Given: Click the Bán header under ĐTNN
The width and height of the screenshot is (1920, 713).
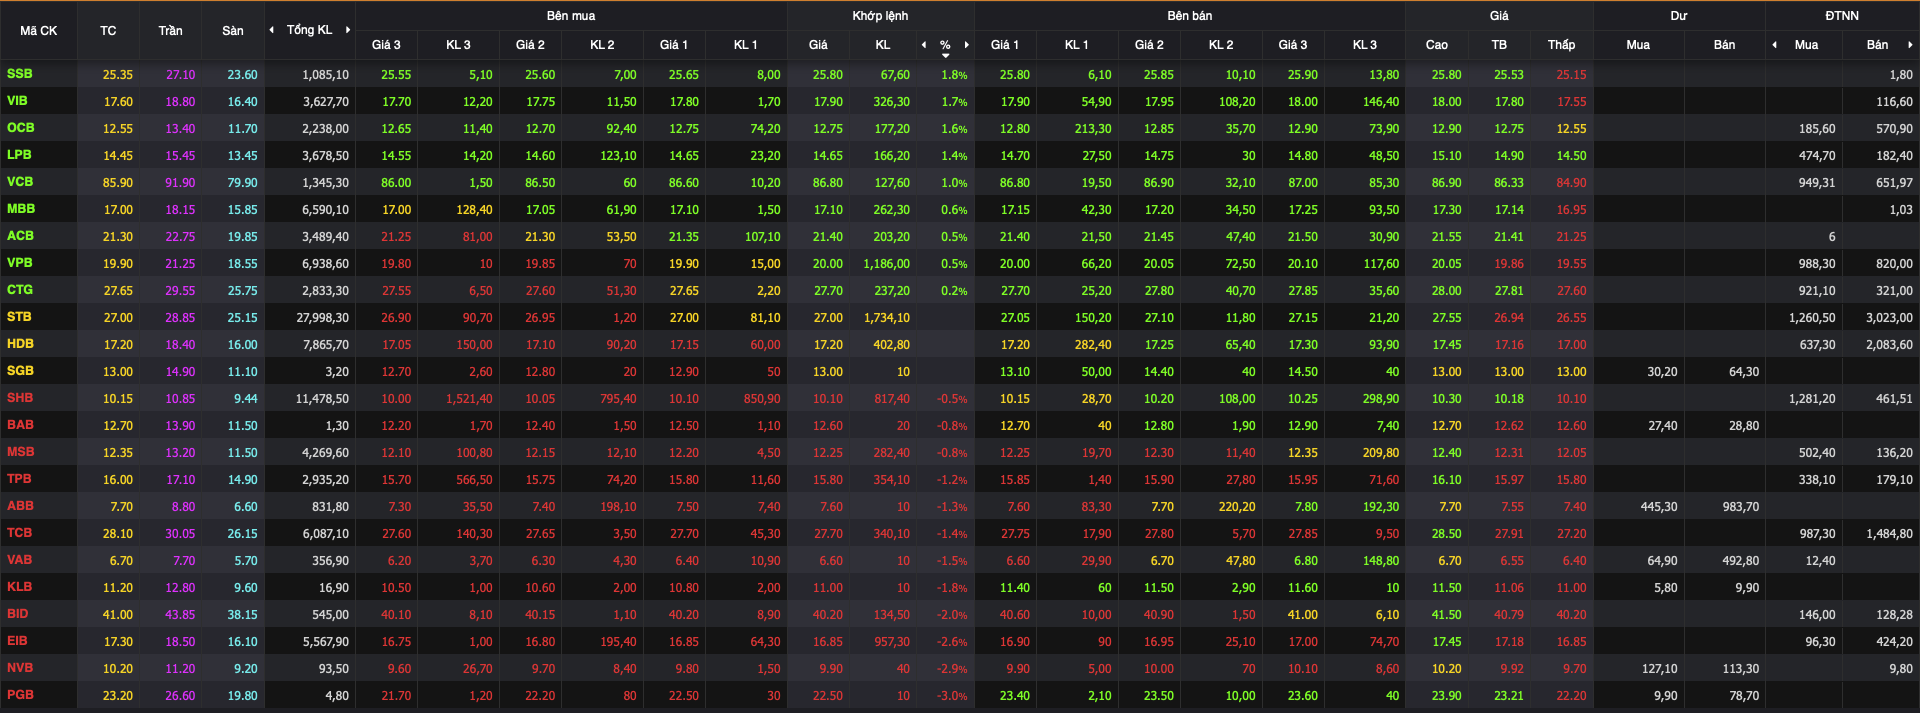Looking at the screenshot, I should pos(1878,45).
